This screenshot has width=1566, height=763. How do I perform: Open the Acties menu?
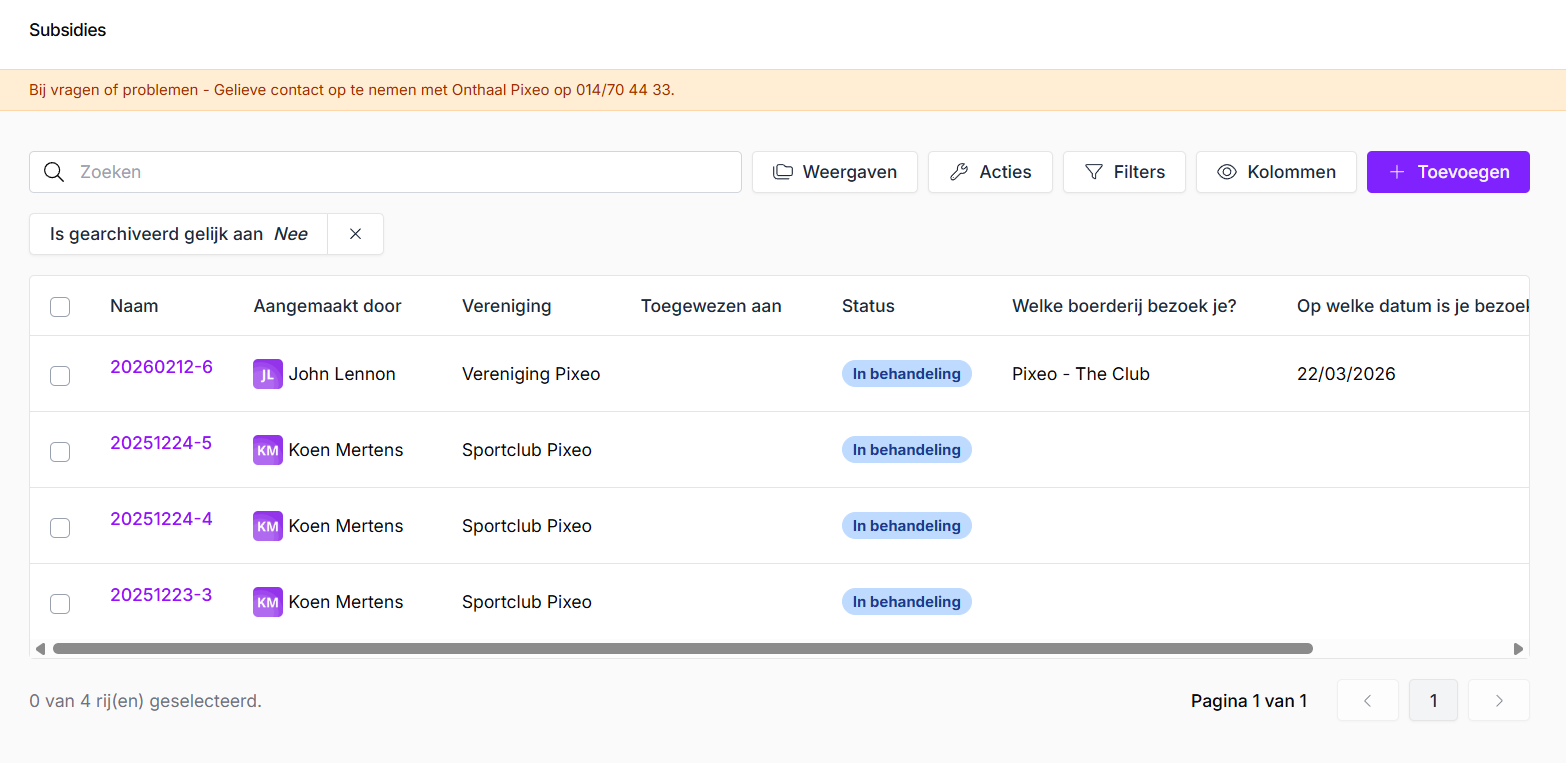(x=990, y=172)
